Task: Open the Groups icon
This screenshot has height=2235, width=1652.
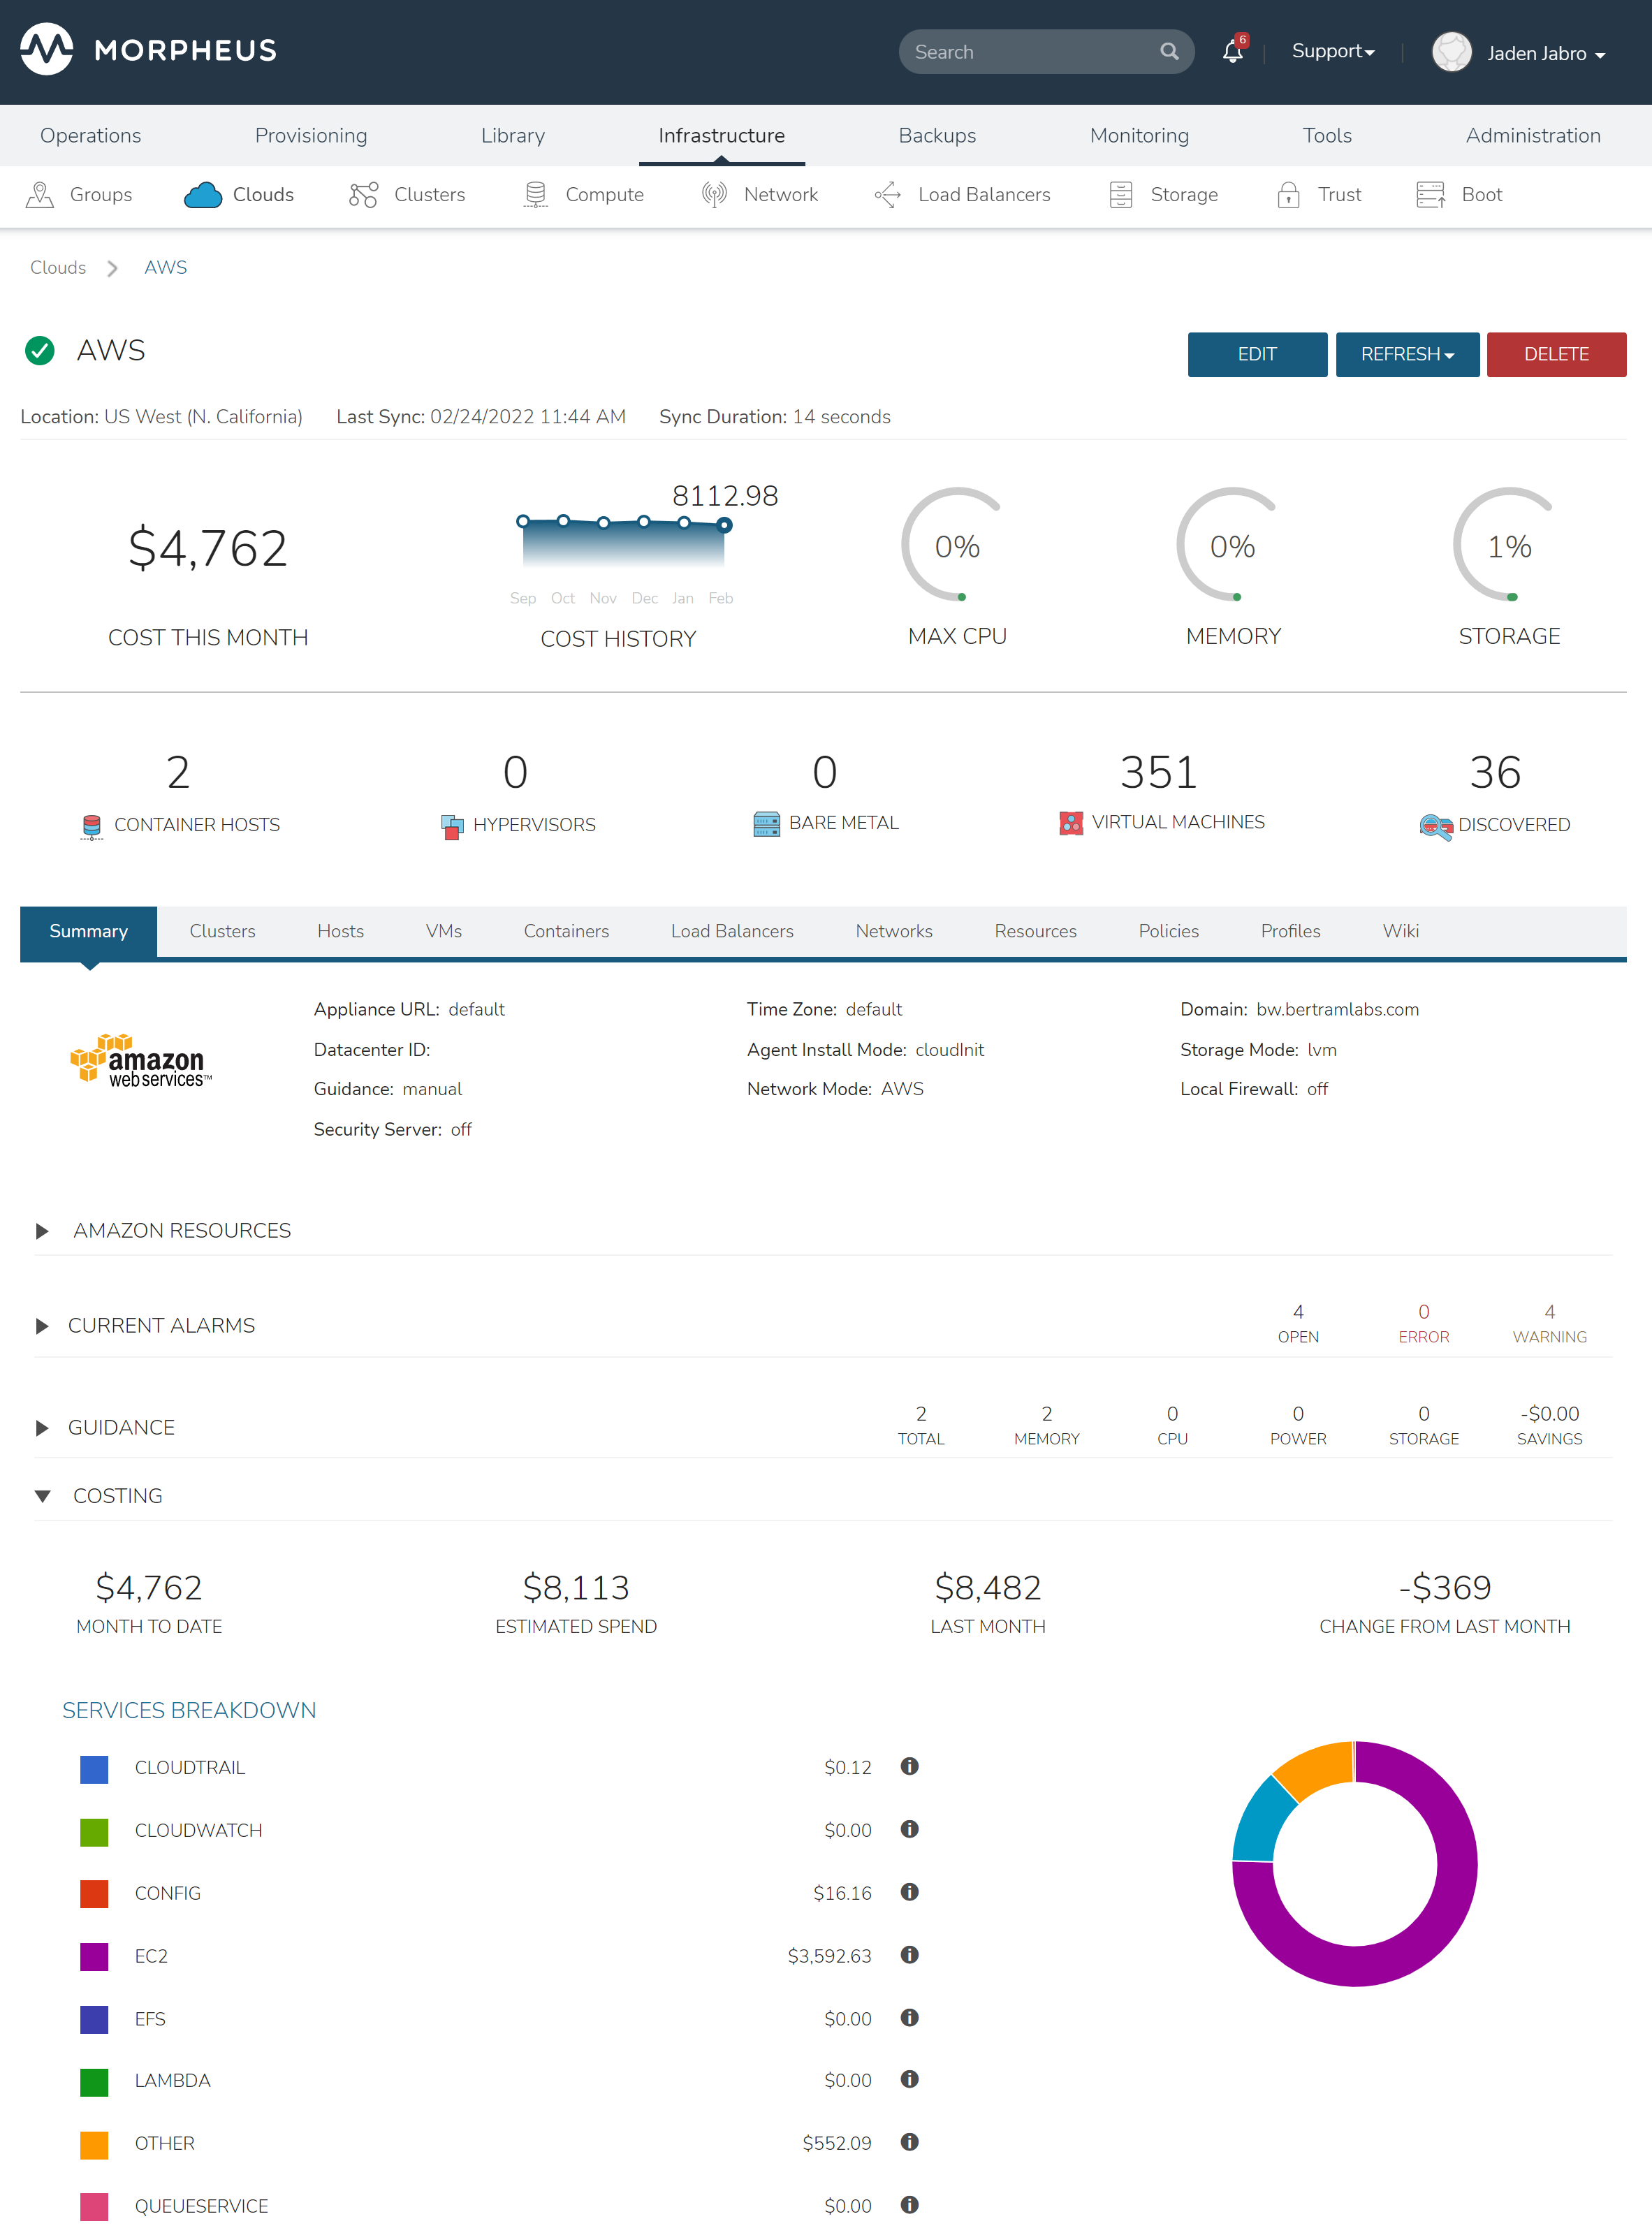Action: [40, 194]
